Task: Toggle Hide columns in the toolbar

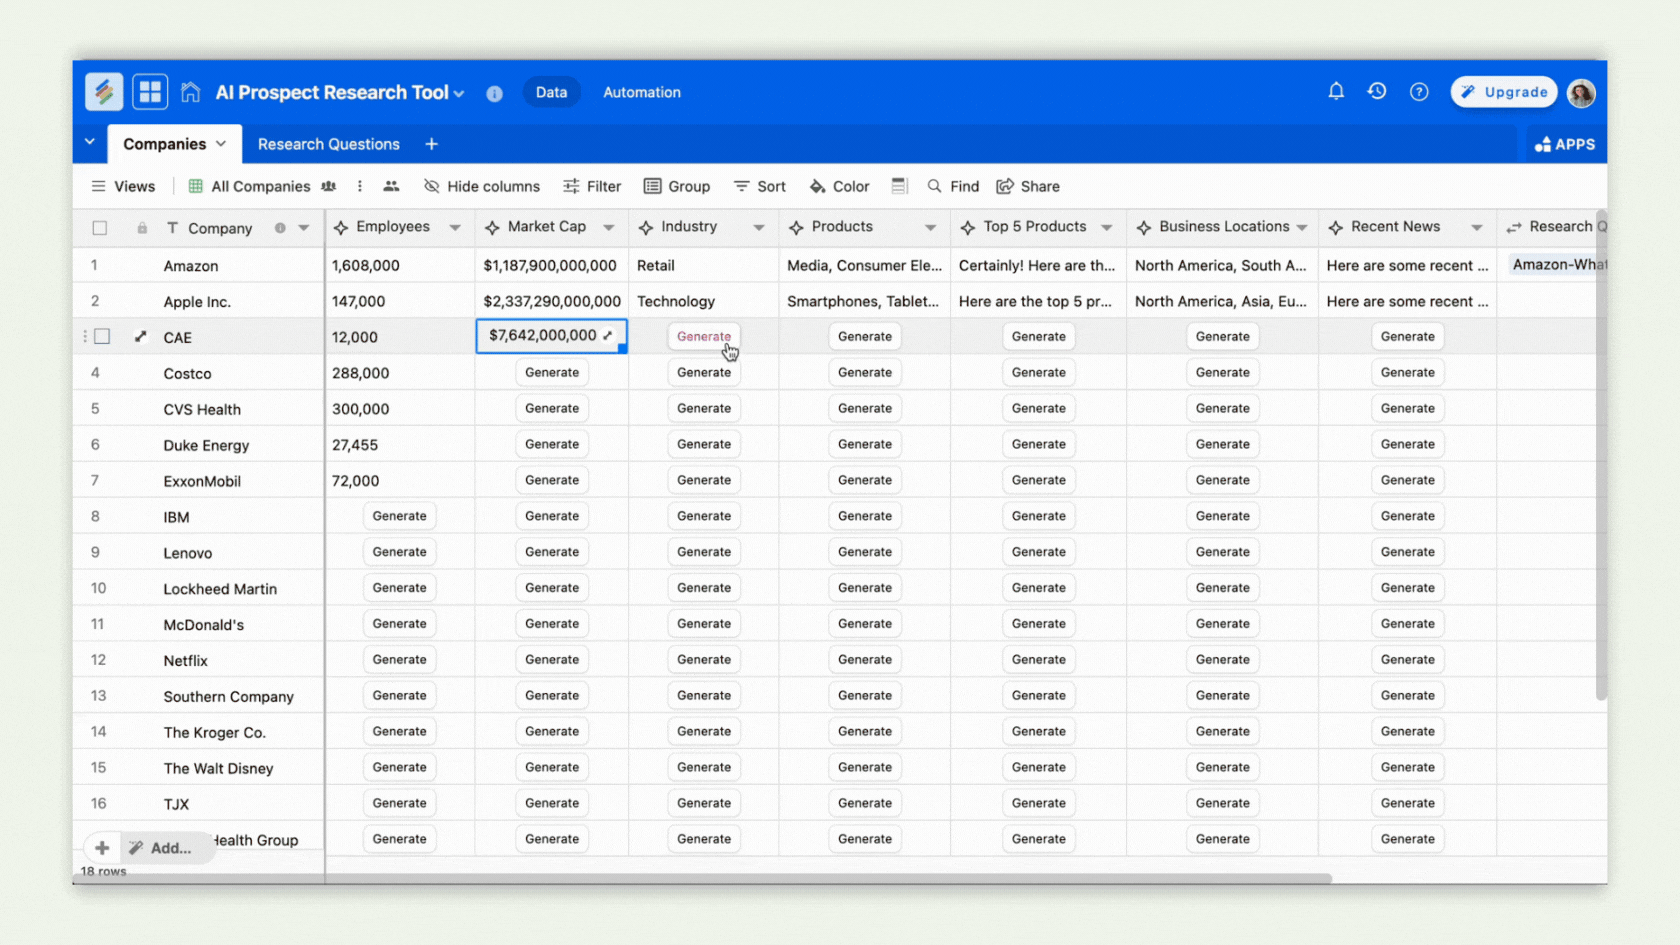Action: pos(481,186)
